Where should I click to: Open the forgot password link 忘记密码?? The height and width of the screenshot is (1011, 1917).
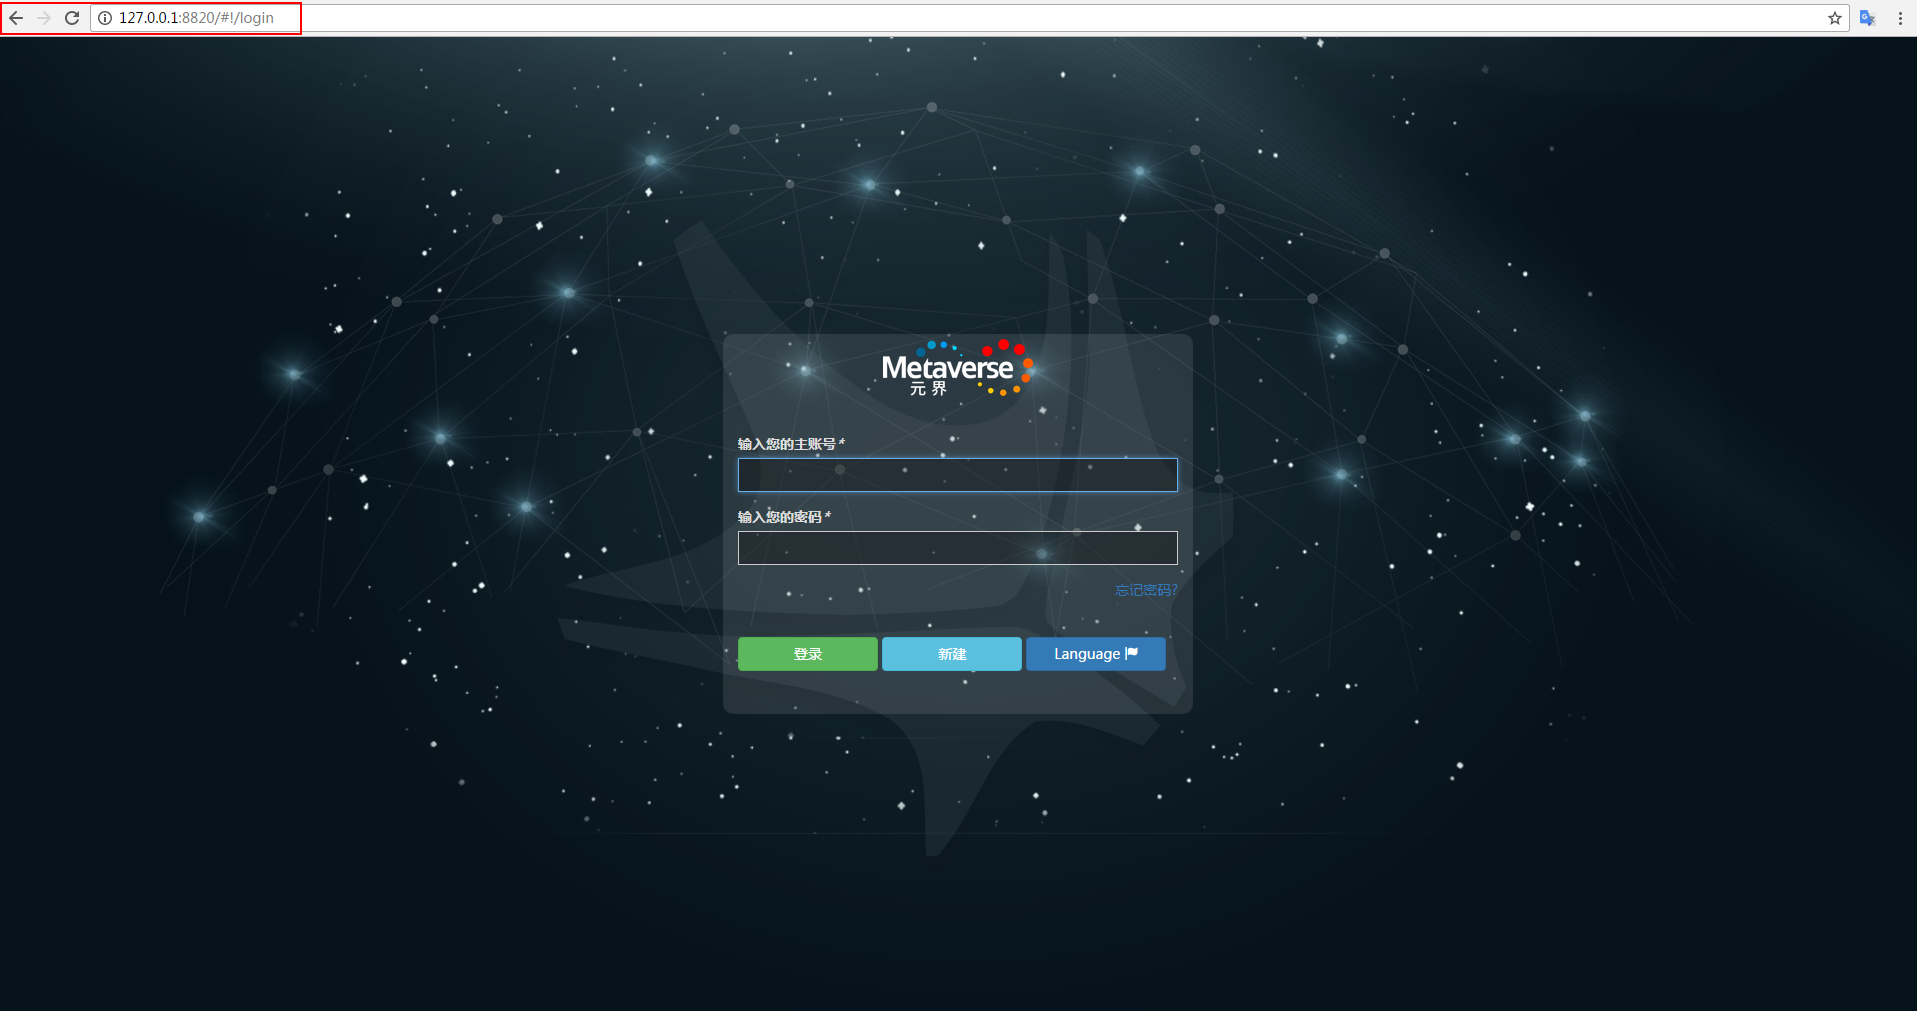pyautogui.click(x=1146, y=590)
